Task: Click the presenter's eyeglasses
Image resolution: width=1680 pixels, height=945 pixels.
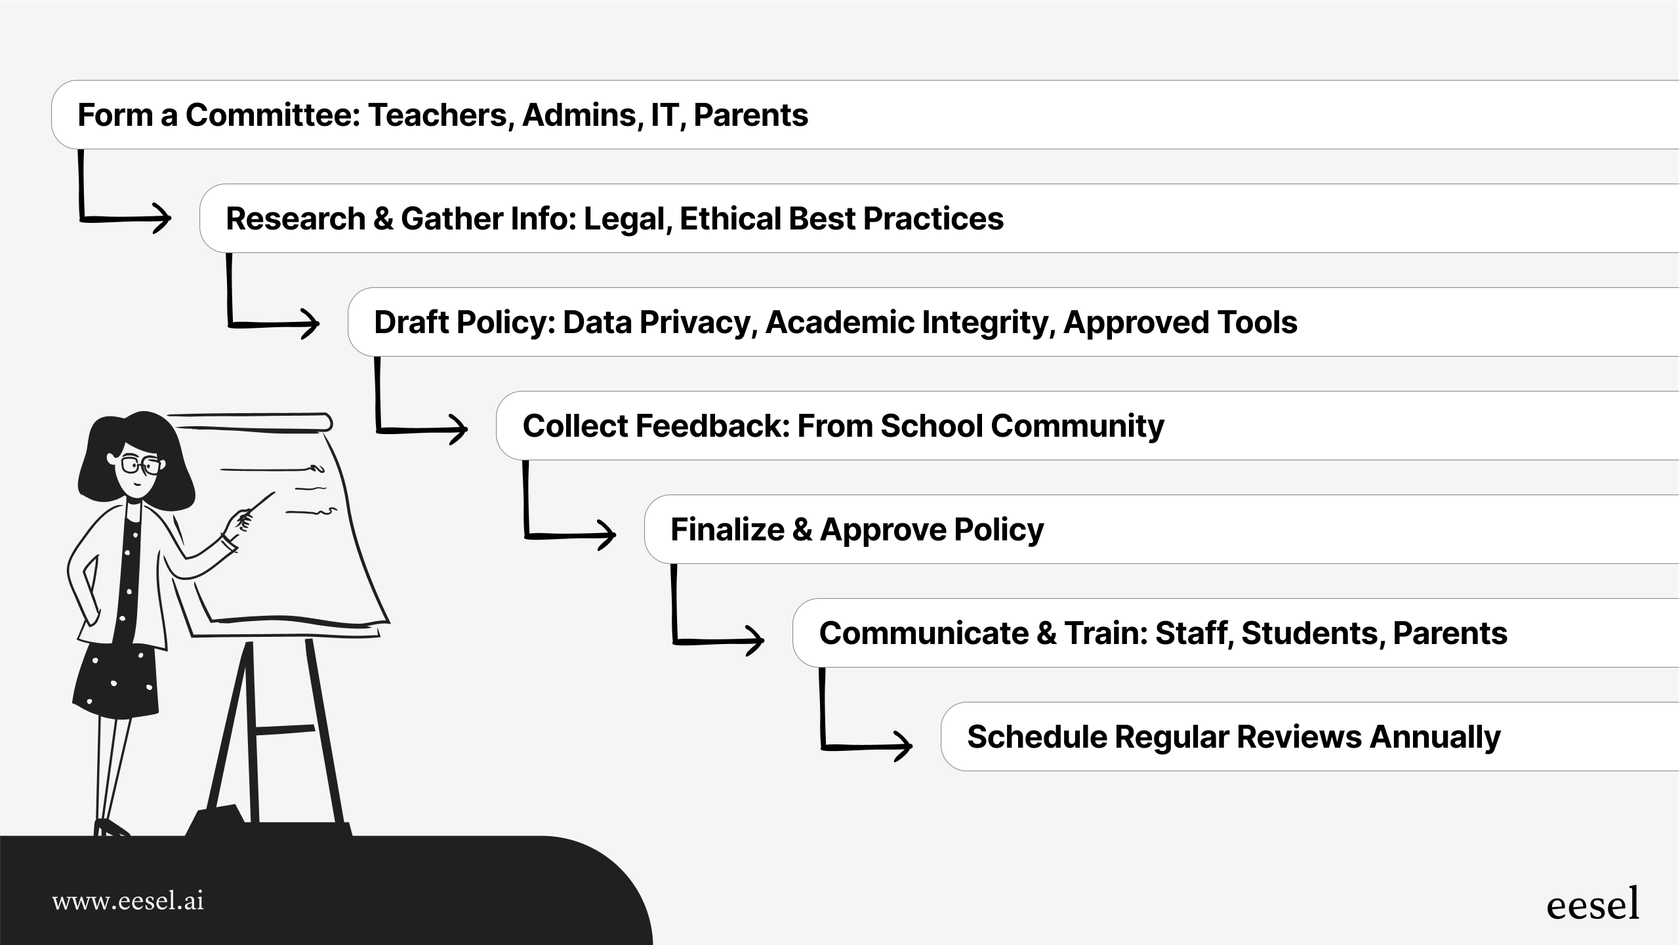Action: 140,465
